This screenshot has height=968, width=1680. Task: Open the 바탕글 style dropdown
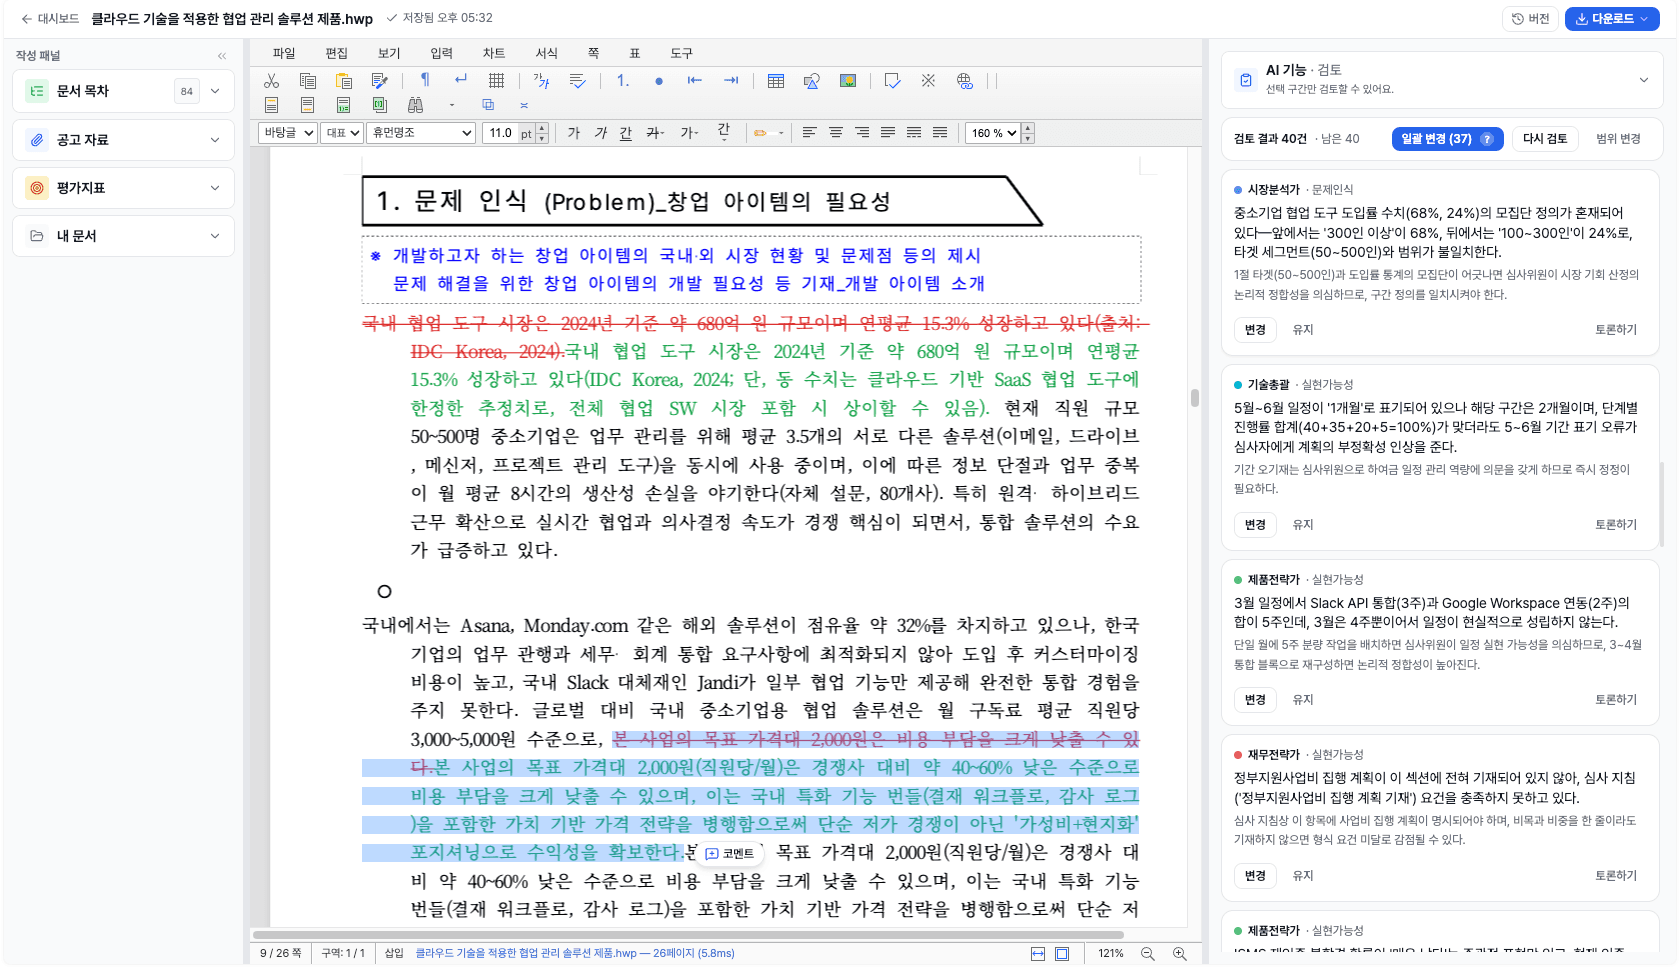288,133
